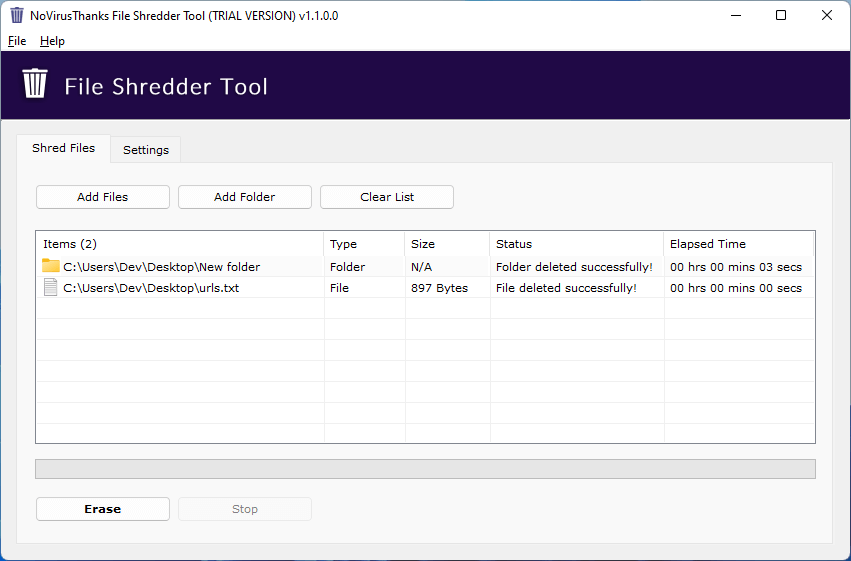Image resolution: width=851 pixels, height=561 pixels.
Task: Maximize the File Shredder Tool window
Action: click(x=781, y=15)
